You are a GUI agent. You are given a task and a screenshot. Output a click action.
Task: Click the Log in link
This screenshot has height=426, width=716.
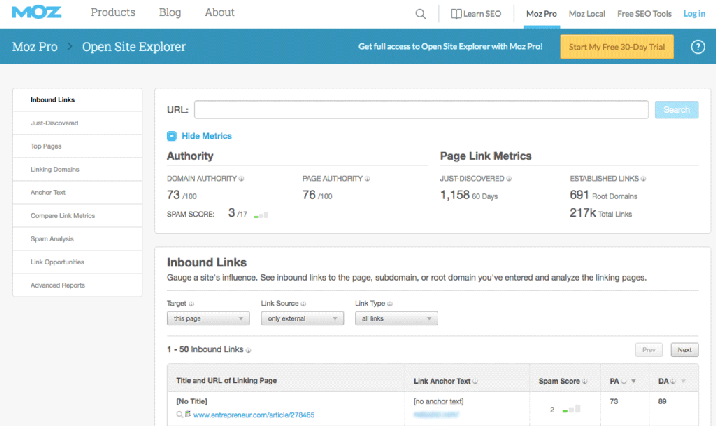694,14
